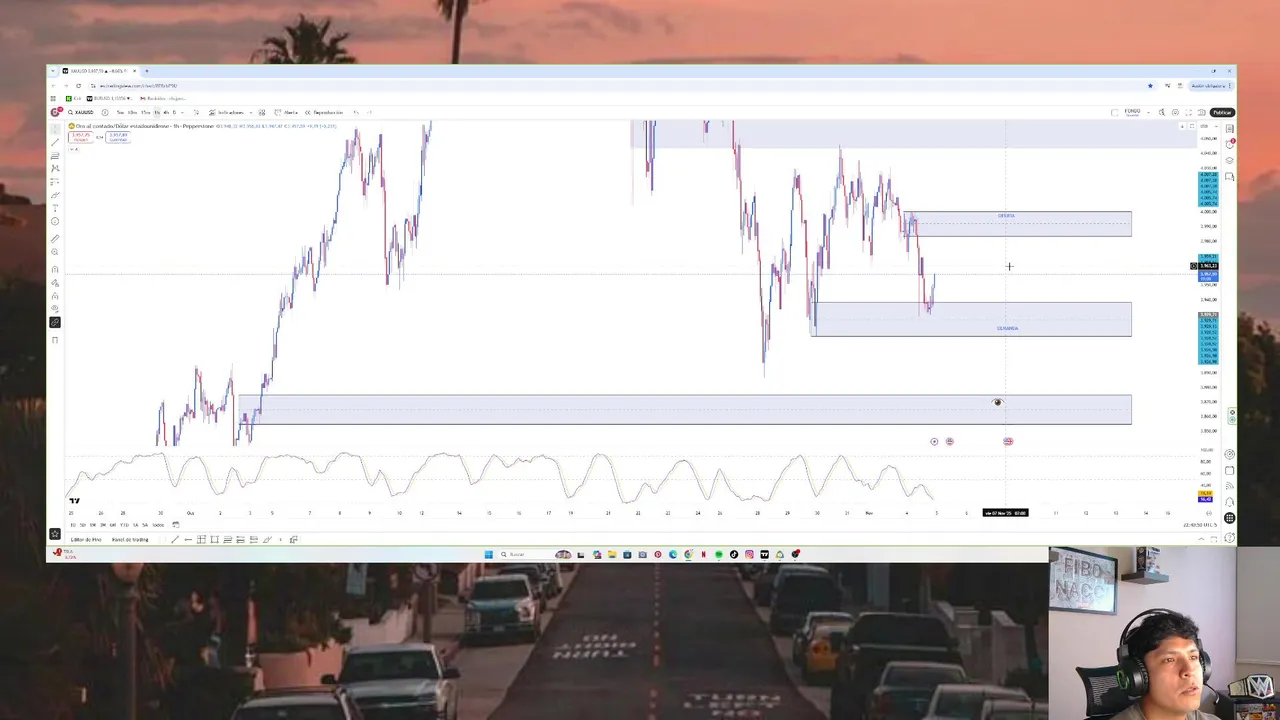Click the OFERTA supply zone label
Viewport: 1280px width, 720px height.
pos(1006,216)
